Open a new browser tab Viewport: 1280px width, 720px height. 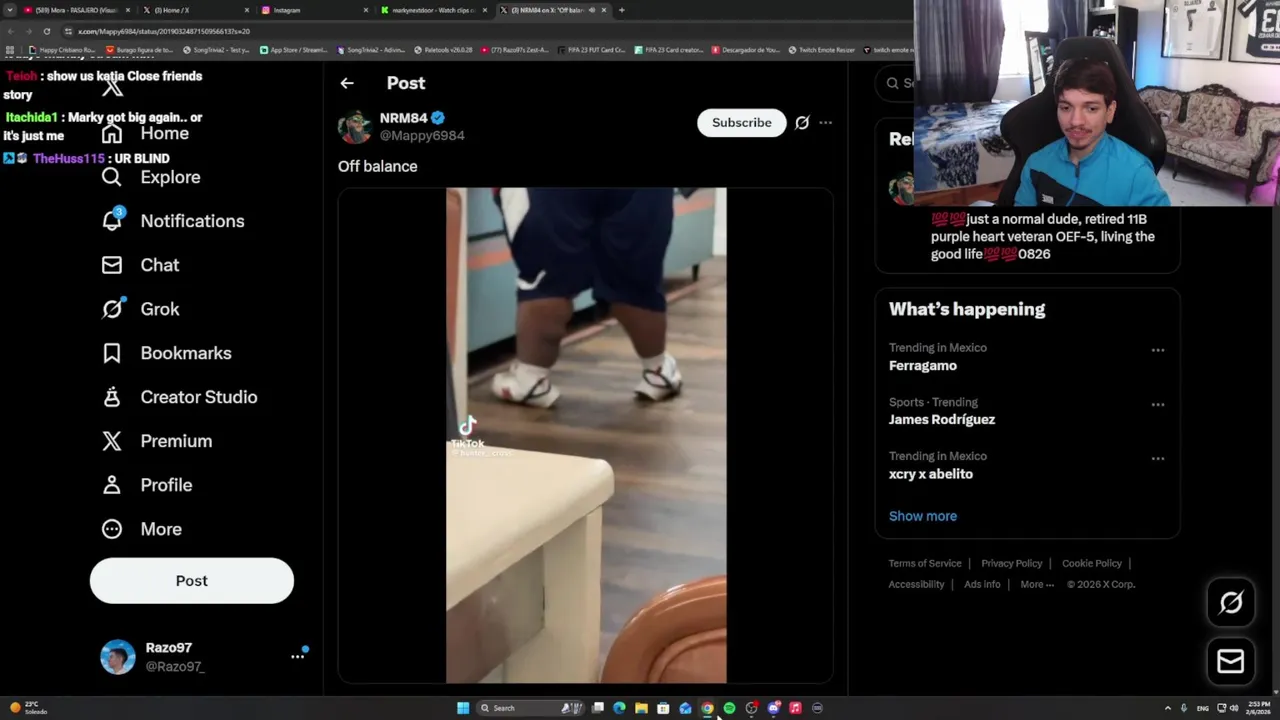click(x=622, y=10)
